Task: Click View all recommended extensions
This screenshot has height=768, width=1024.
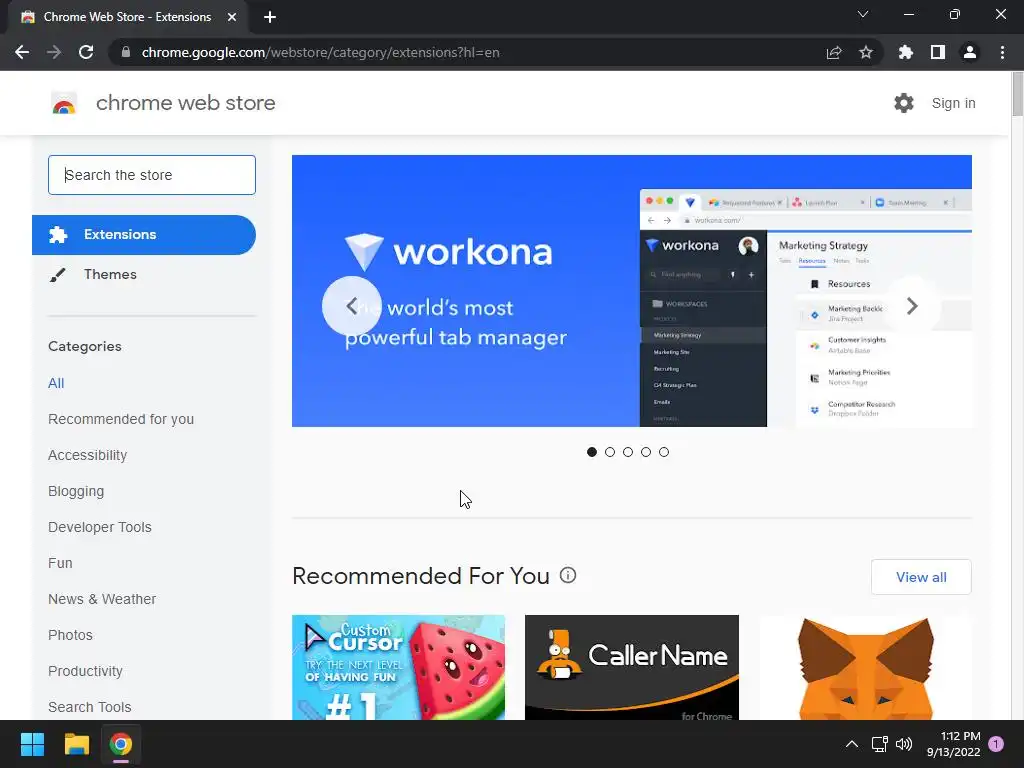Action: [x=921, y=577]
